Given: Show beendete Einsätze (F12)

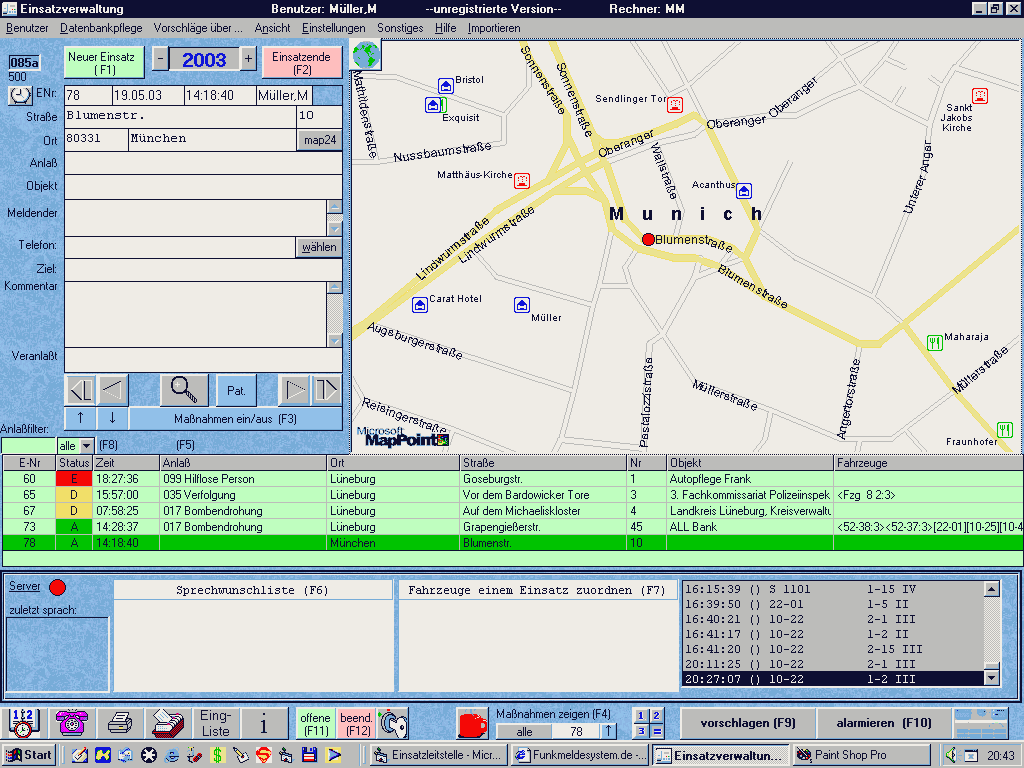Looking at the screenshot, I should click(356, 724).
